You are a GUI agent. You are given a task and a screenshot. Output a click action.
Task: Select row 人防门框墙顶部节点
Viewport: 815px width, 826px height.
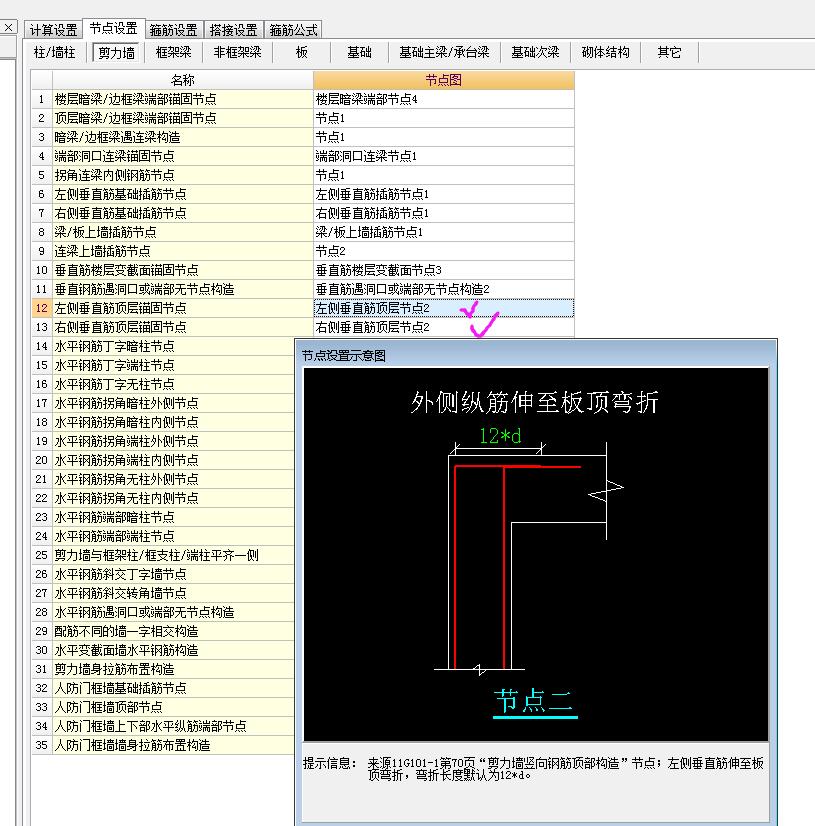(173, 707)
